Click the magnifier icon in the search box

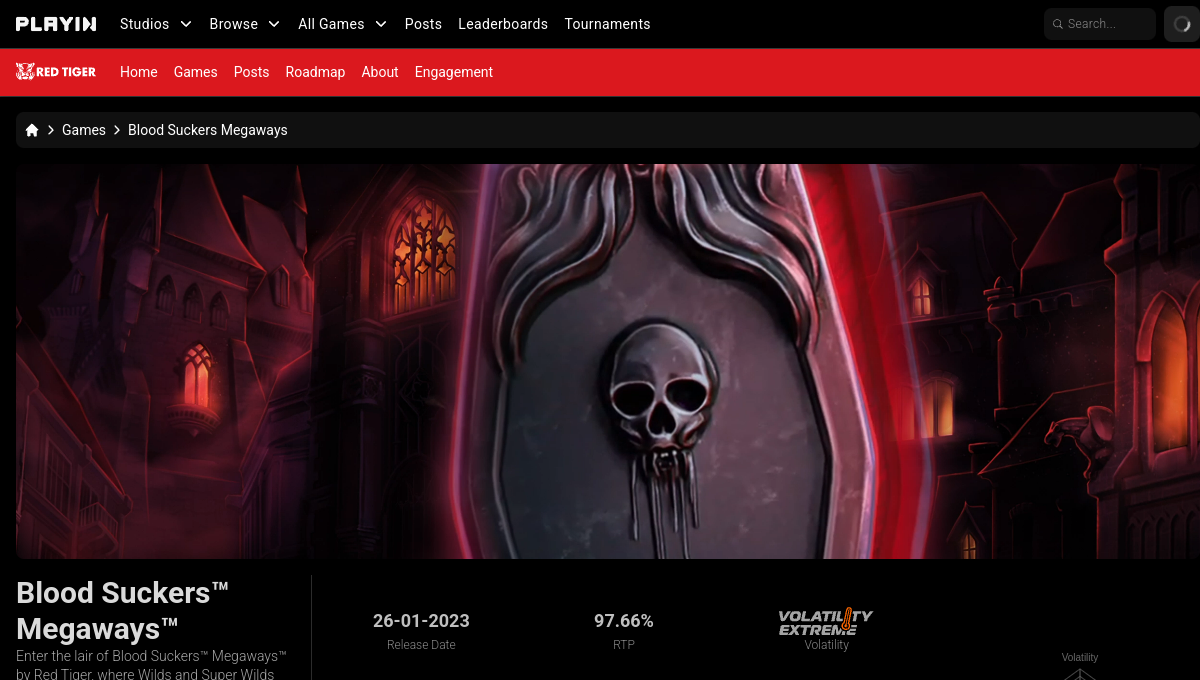point(1058,24)
